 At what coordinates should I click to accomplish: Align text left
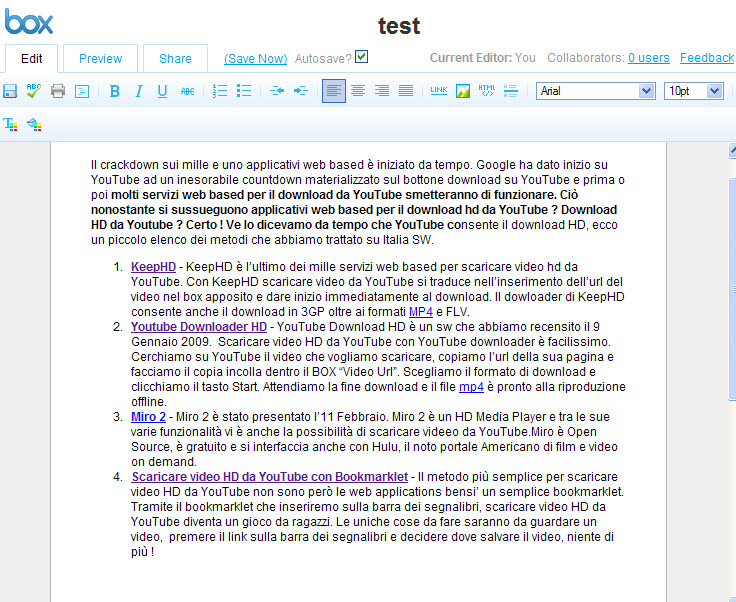pos(334,91)
